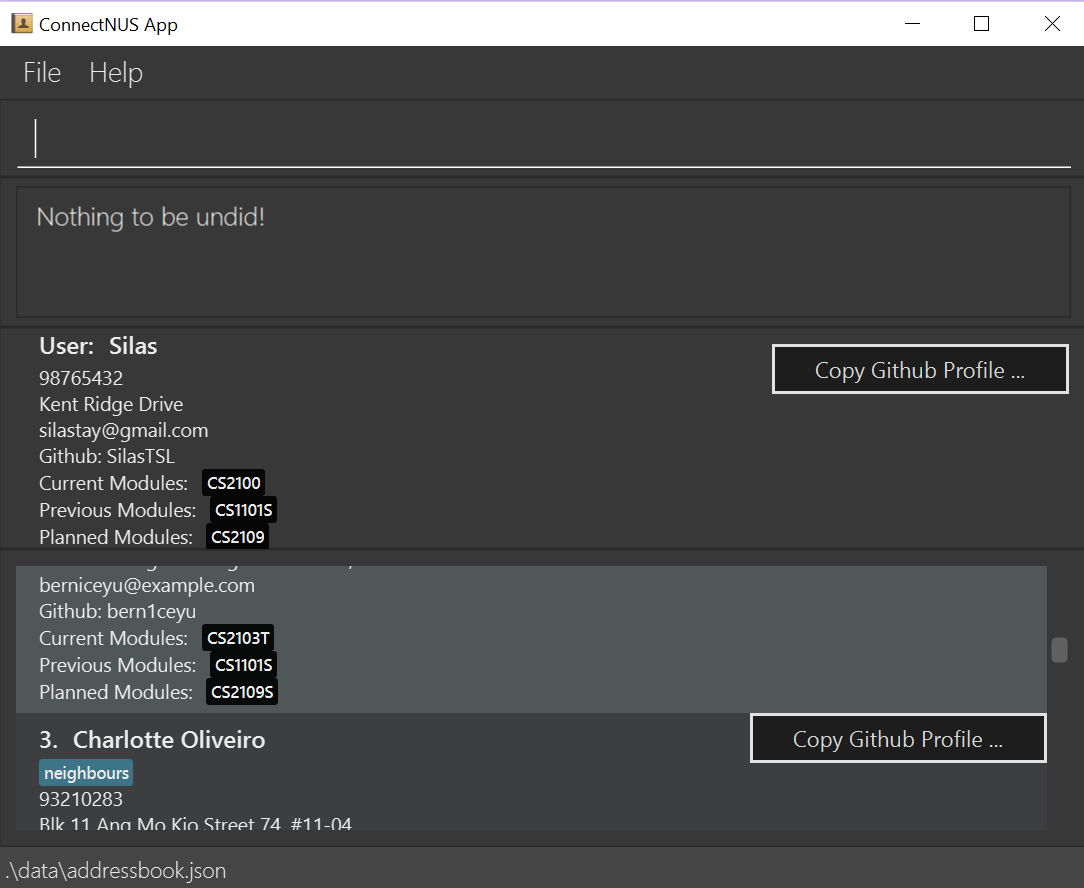
Task: Click the berniceyu@example.com email
Action: click(x=147, y=585)
